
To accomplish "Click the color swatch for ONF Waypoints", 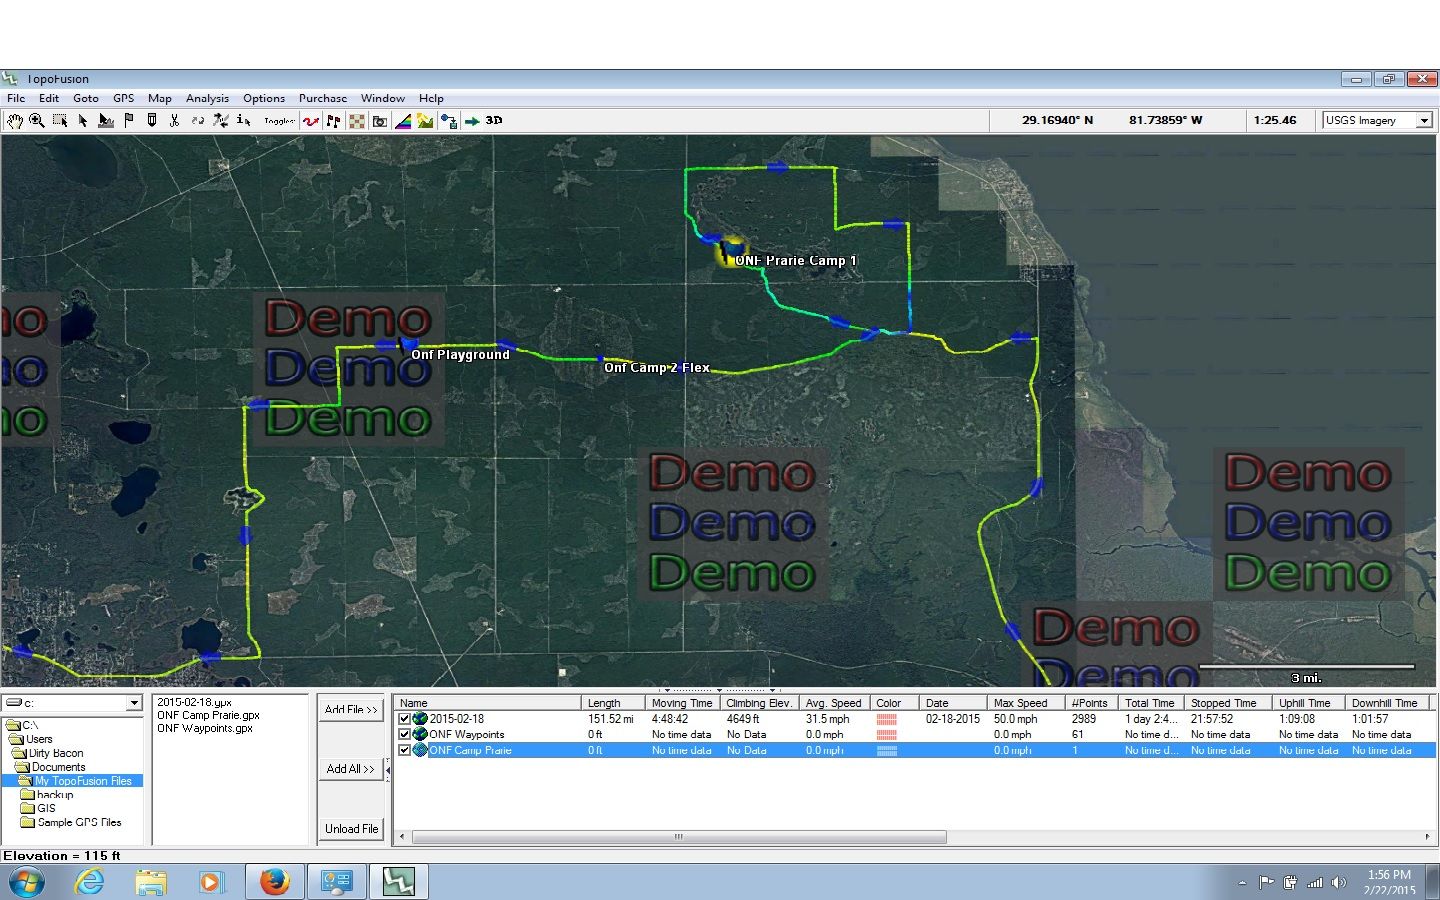I will pyautogui.click(x=887, y=734).
